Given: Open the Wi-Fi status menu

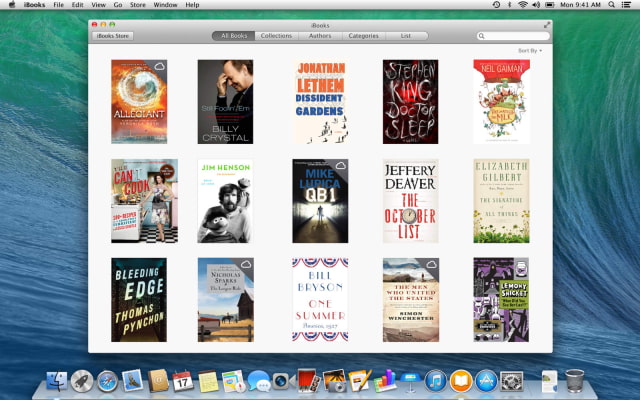Looking at the screenshot, I should (x=522, y=5).
